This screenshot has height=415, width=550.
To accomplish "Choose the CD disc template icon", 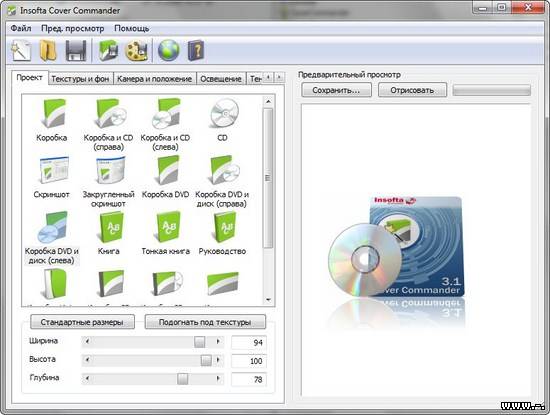I will [x=222, y=120].
